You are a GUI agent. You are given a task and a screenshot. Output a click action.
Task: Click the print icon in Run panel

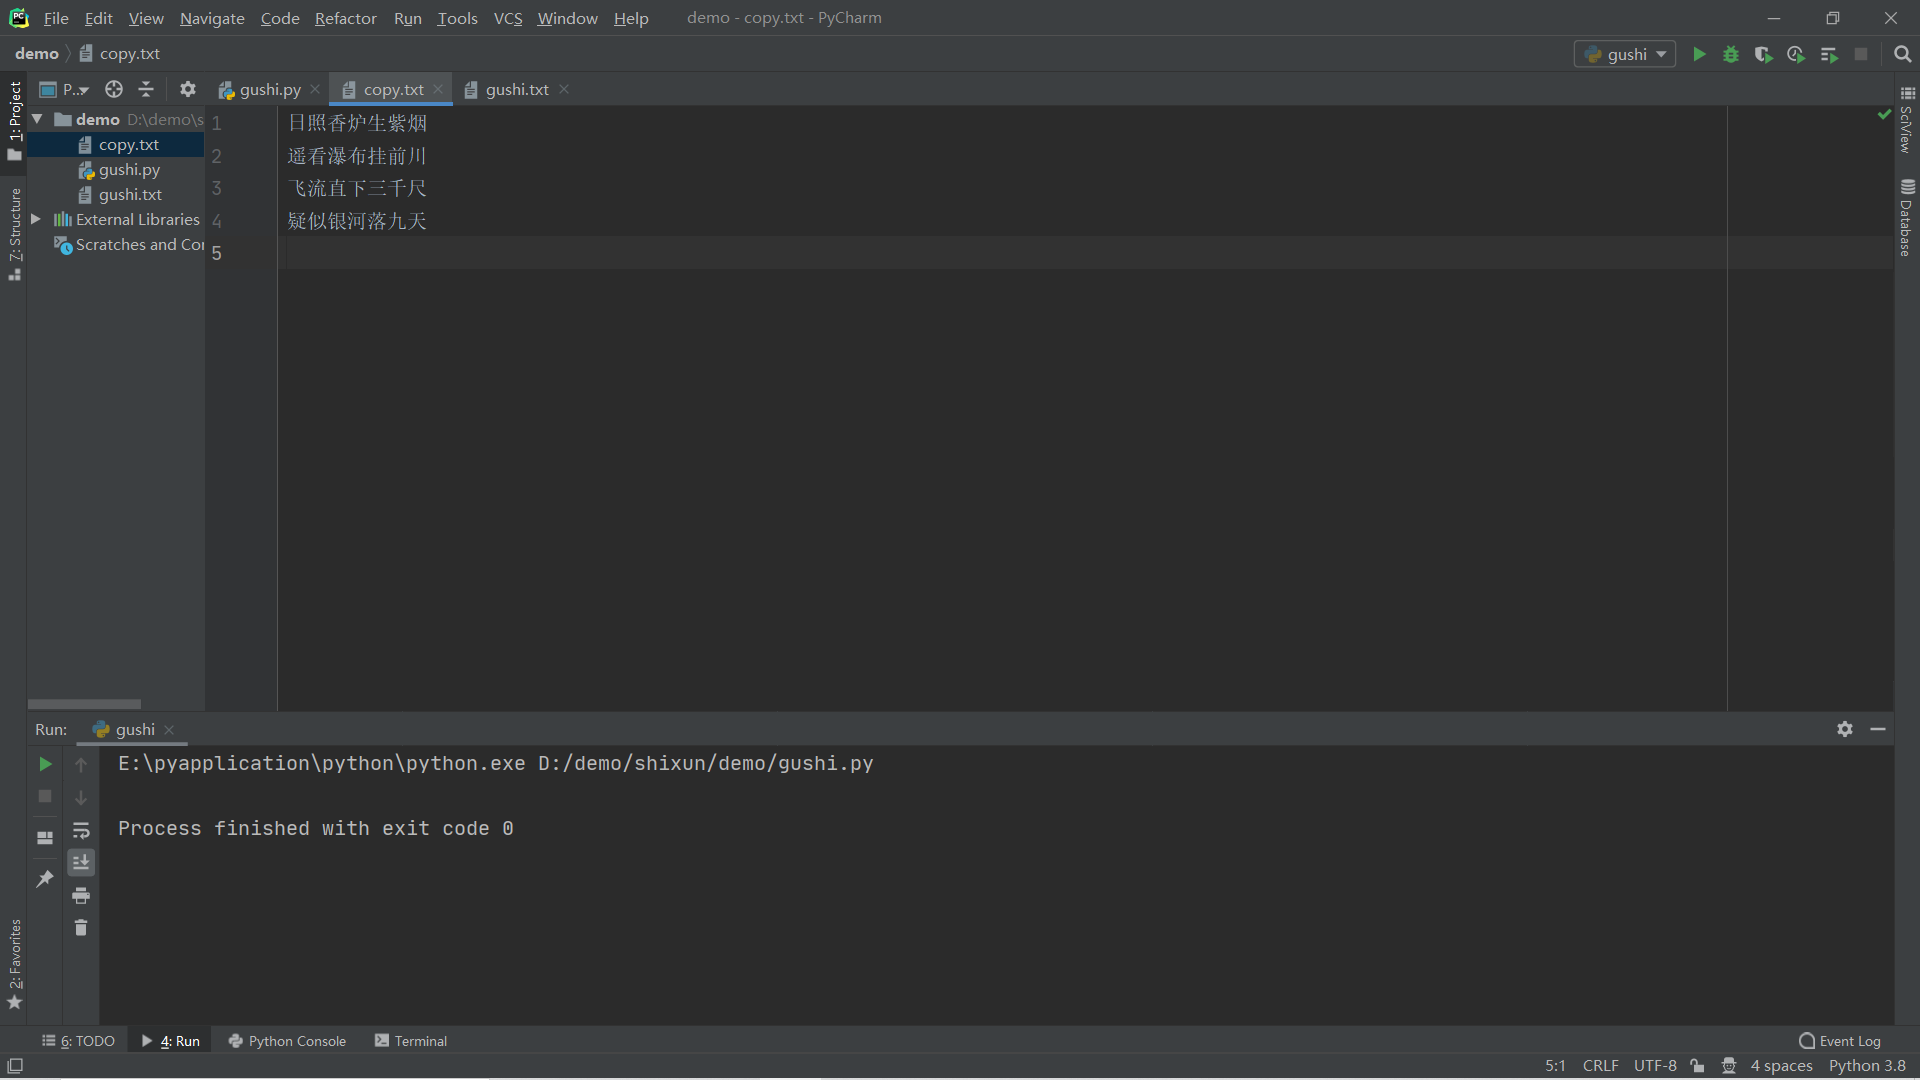(x=81, y=895)
